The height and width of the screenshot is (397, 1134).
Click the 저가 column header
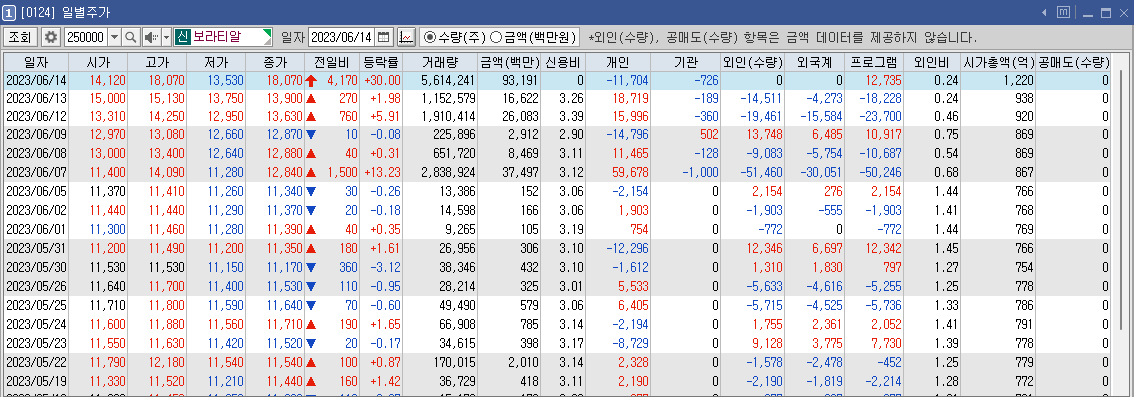pos(216,62)
